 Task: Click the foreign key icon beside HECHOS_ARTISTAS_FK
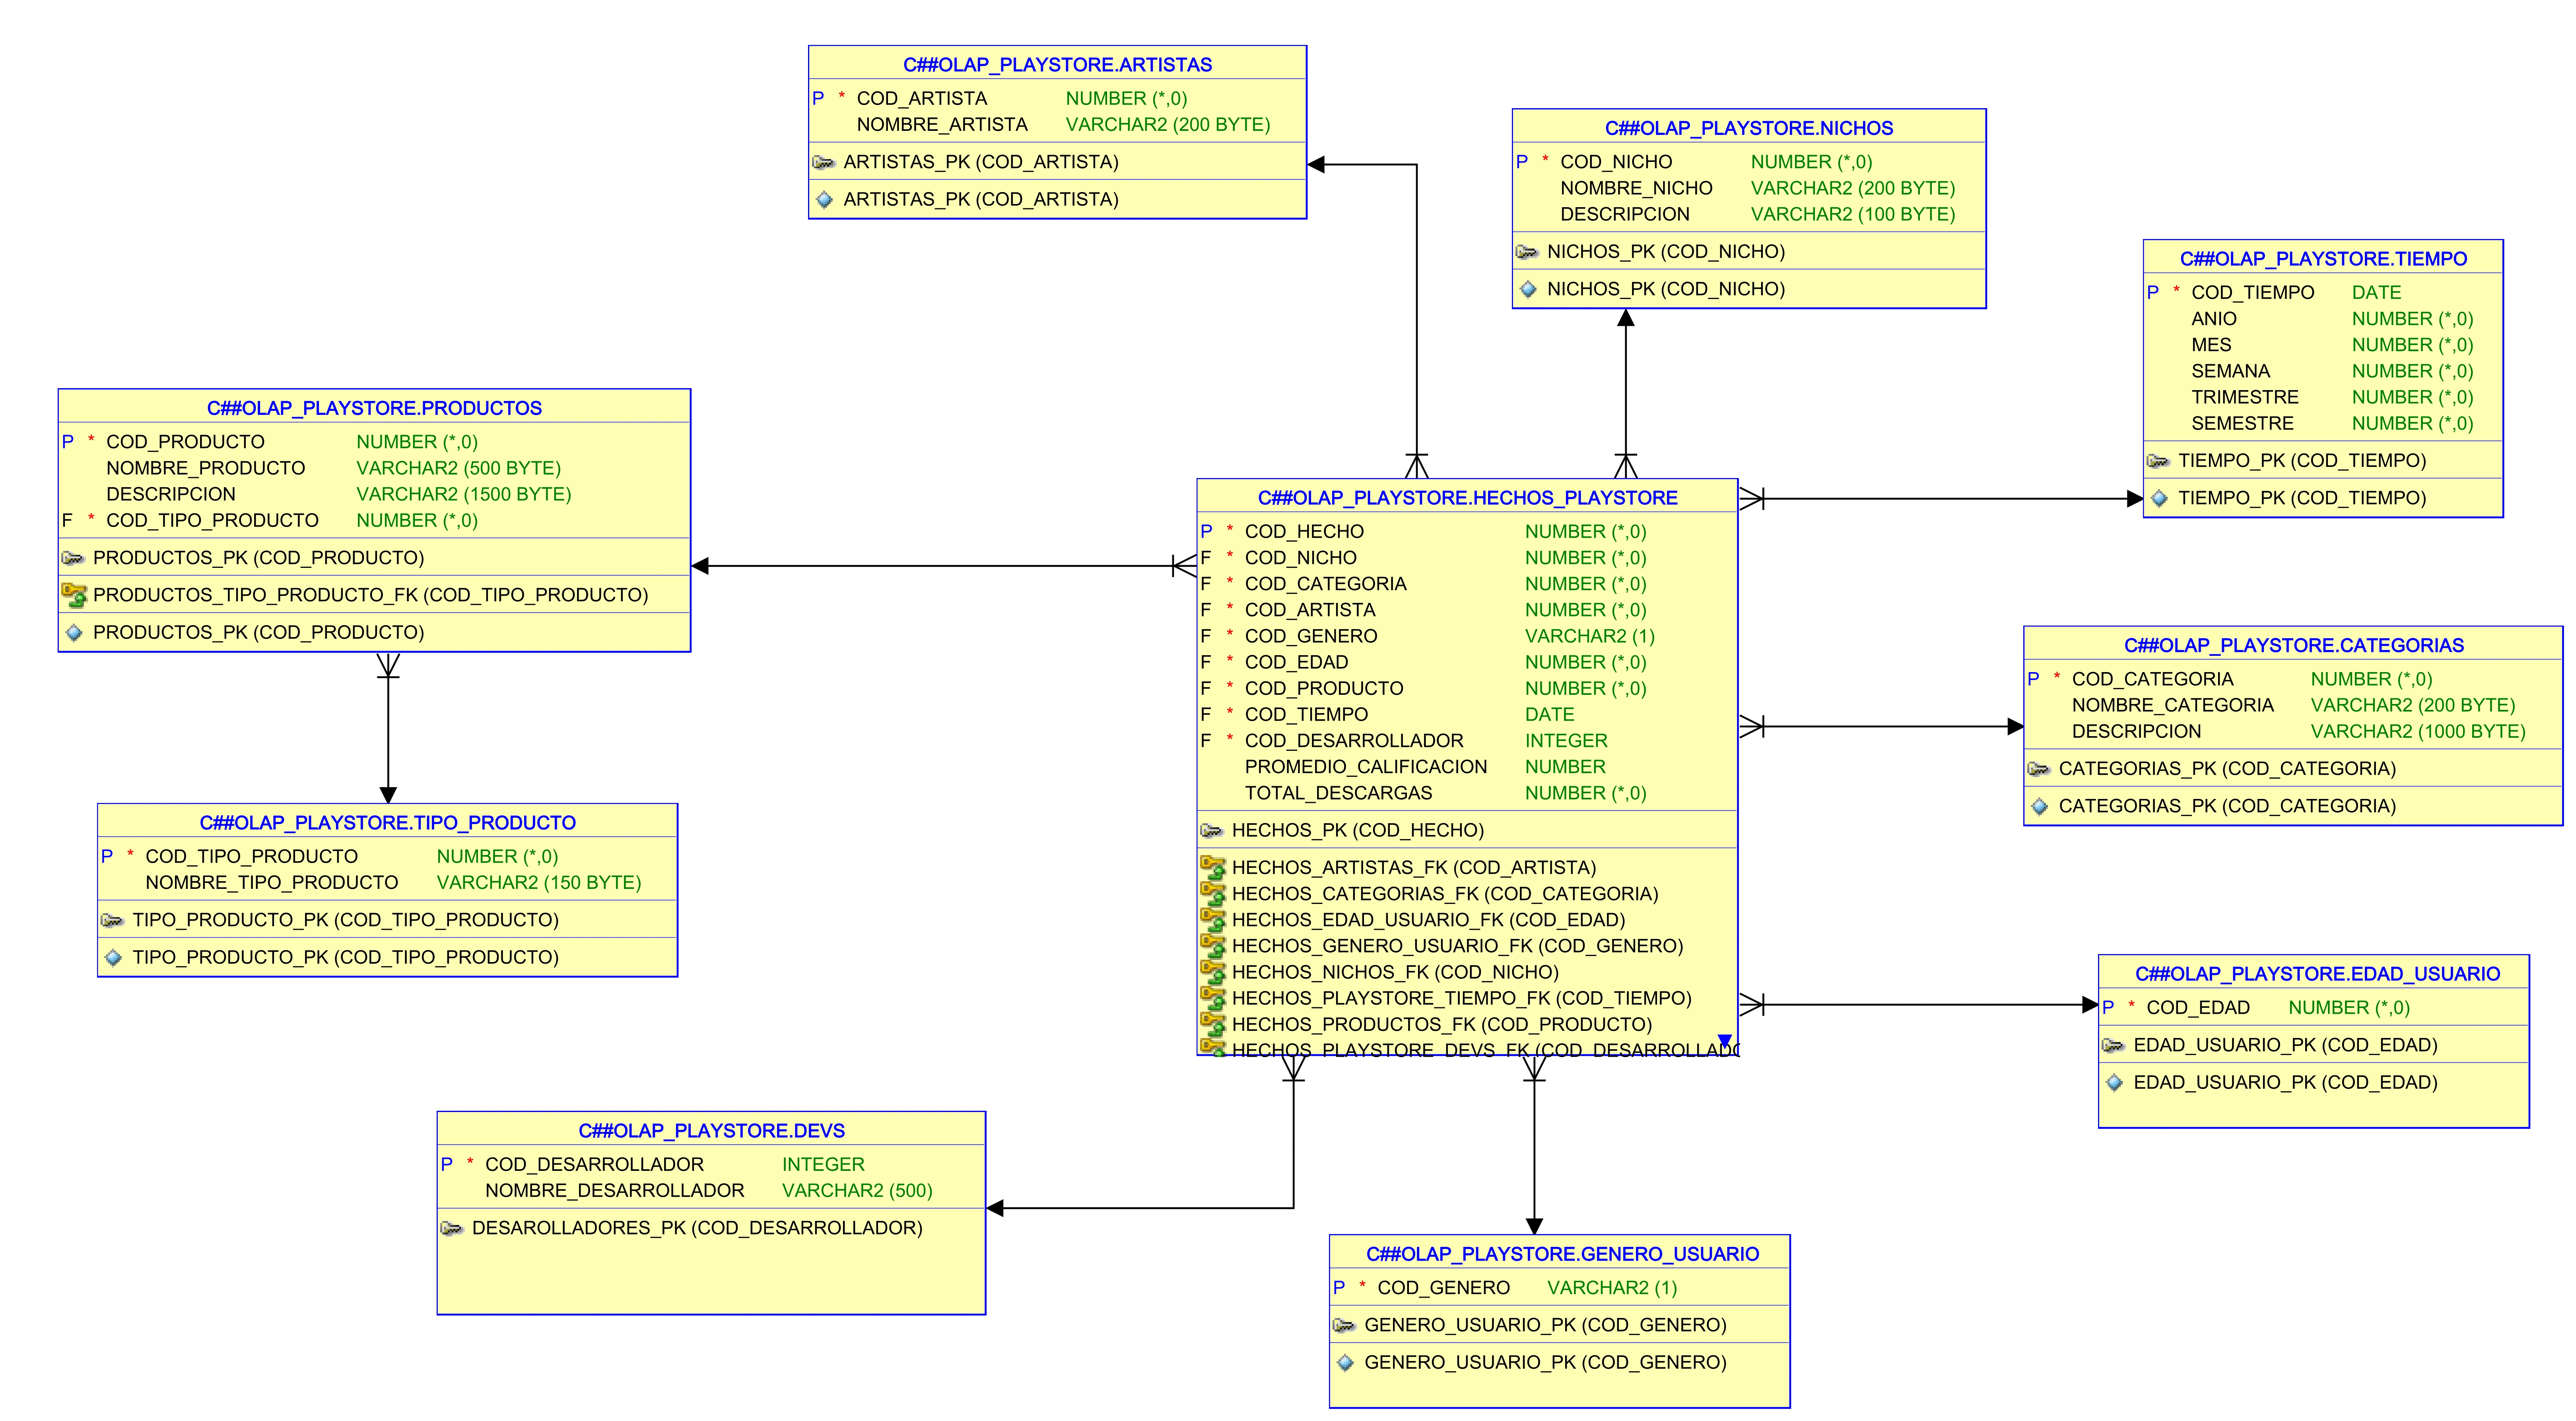(1212, 867)
